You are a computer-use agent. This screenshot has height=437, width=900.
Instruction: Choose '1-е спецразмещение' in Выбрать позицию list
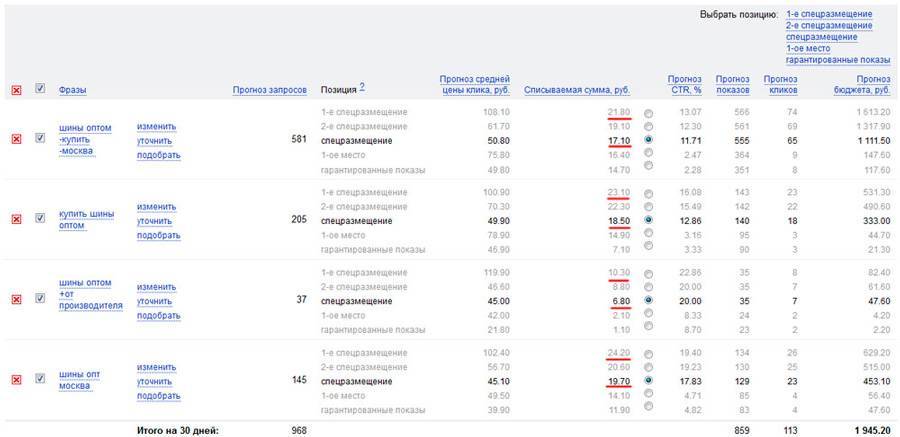(829, 14)
